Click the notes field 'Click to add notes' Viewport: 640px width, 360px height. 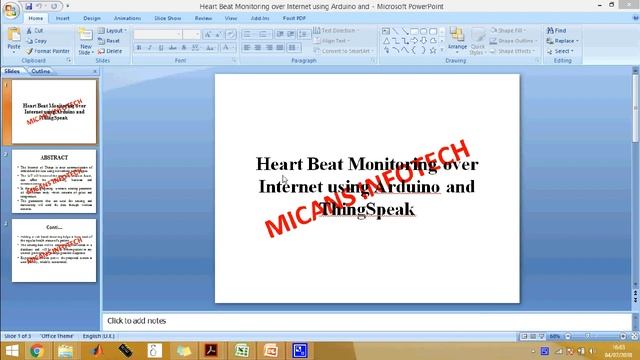coord(367,321)
